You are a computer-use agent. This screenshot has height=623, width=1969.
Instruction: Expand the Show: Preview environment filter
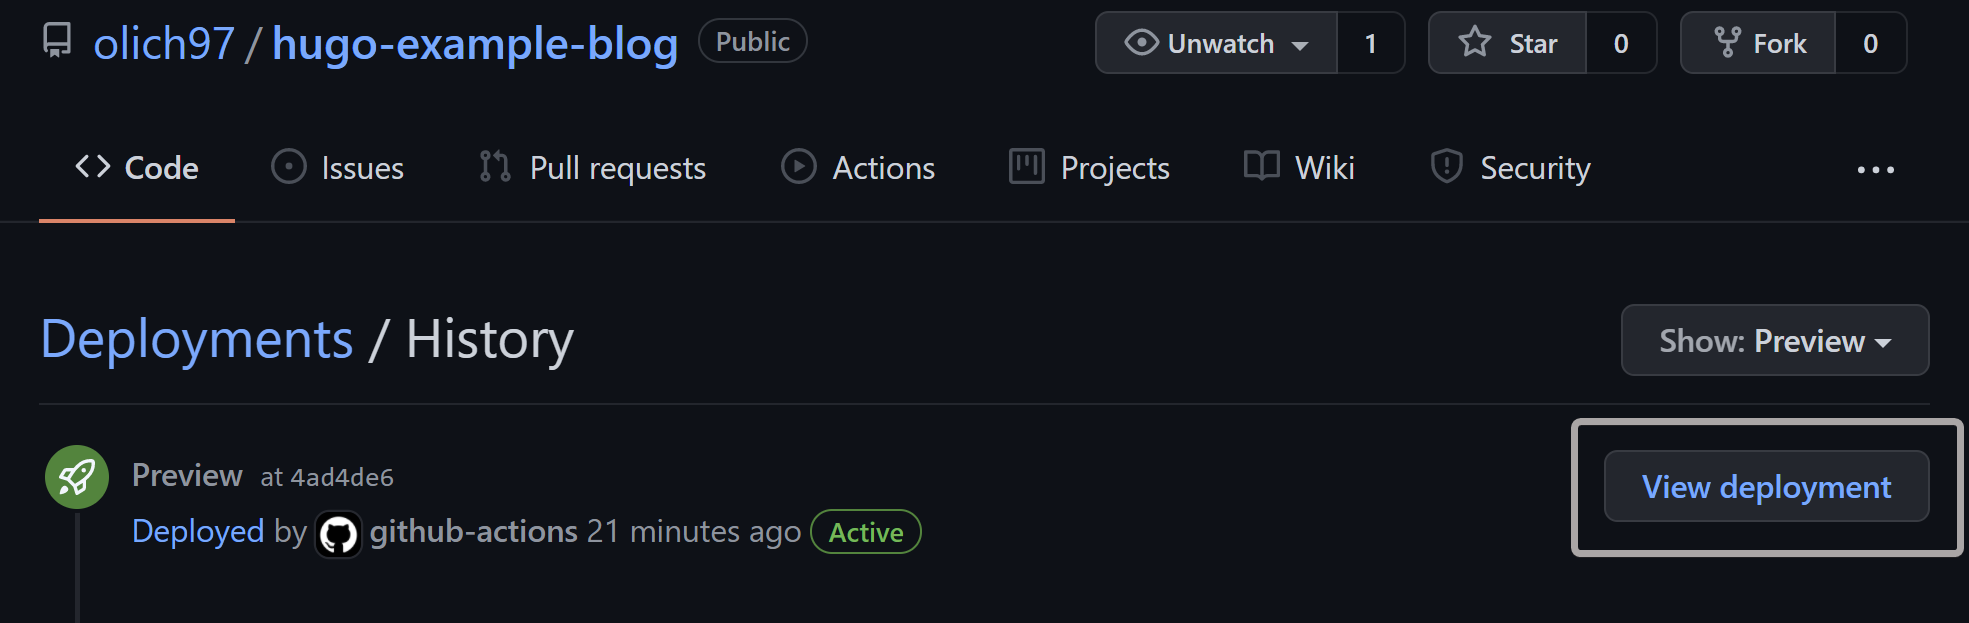(x=1774, y=341)
